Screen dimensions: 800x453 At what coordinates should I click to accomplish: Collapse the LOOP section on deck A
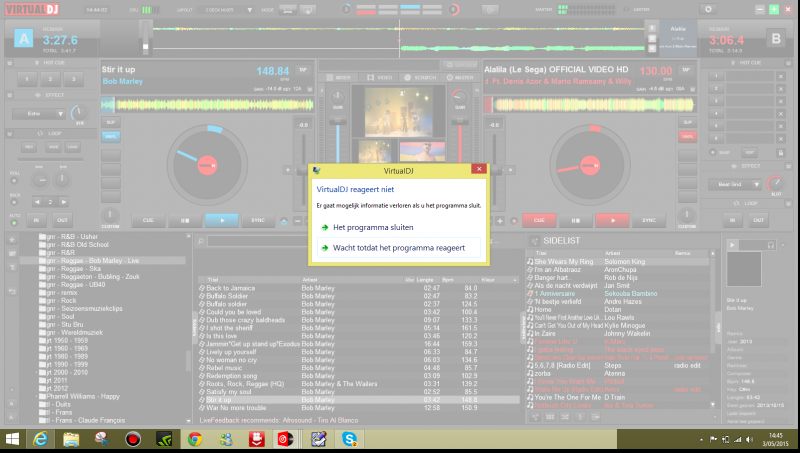(x=9, y=133)
